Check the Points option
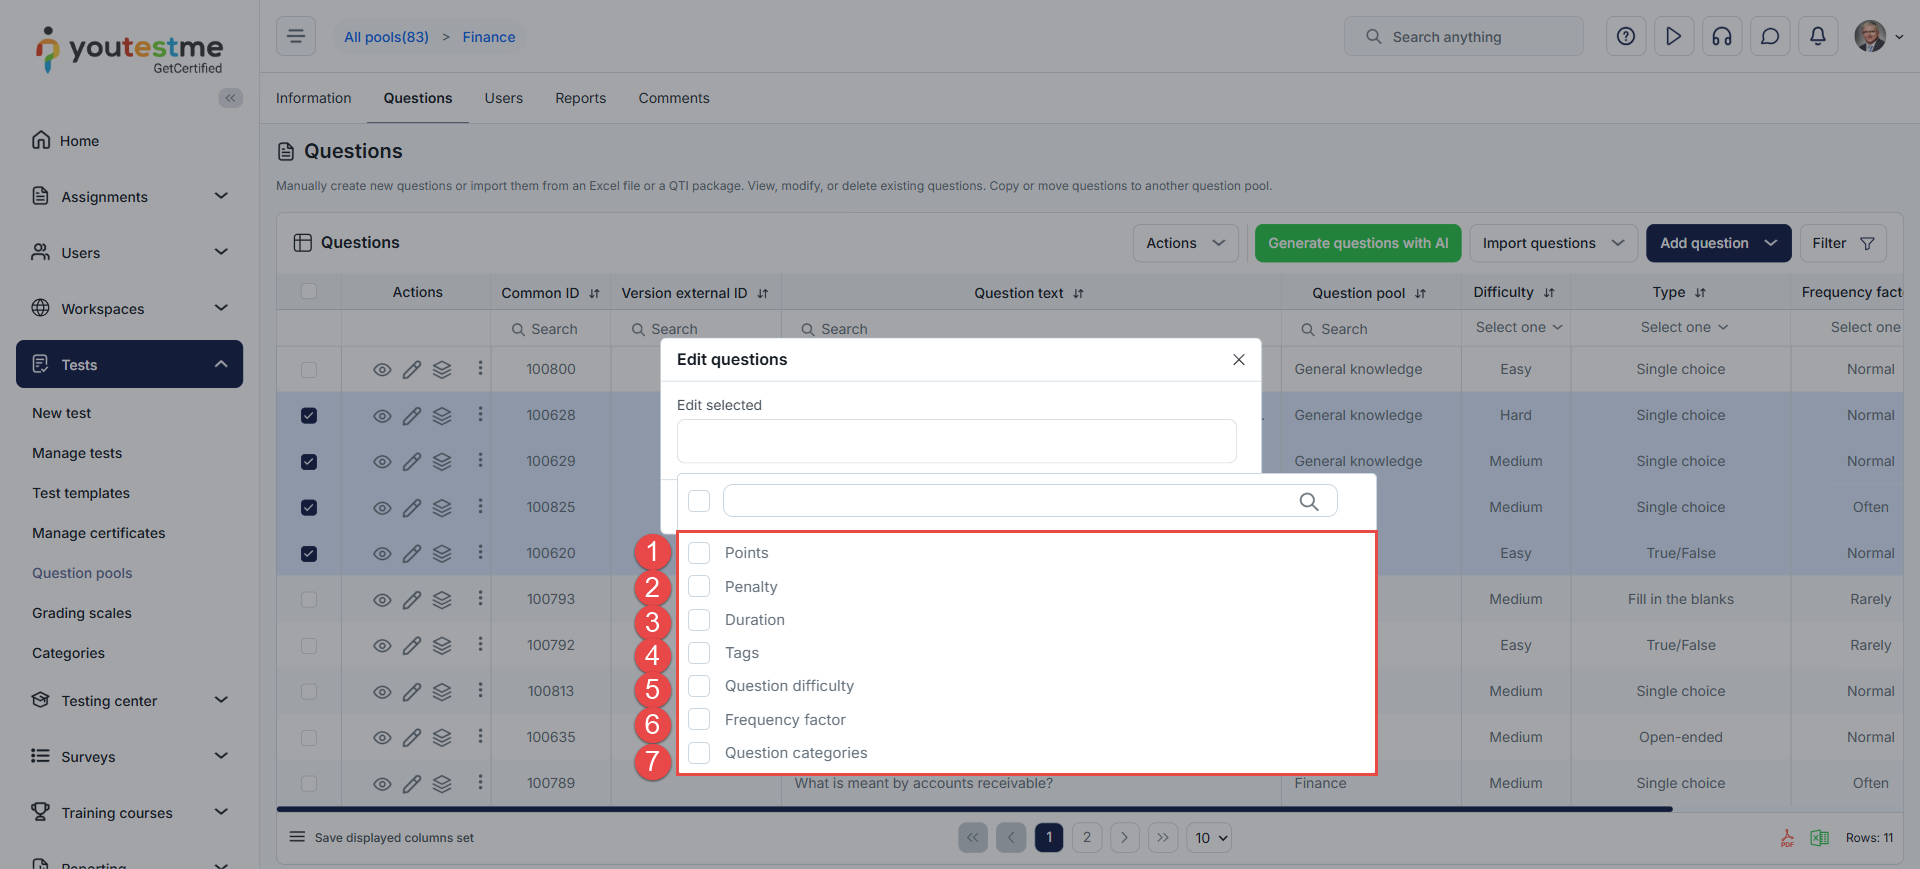 pos(699,553)
